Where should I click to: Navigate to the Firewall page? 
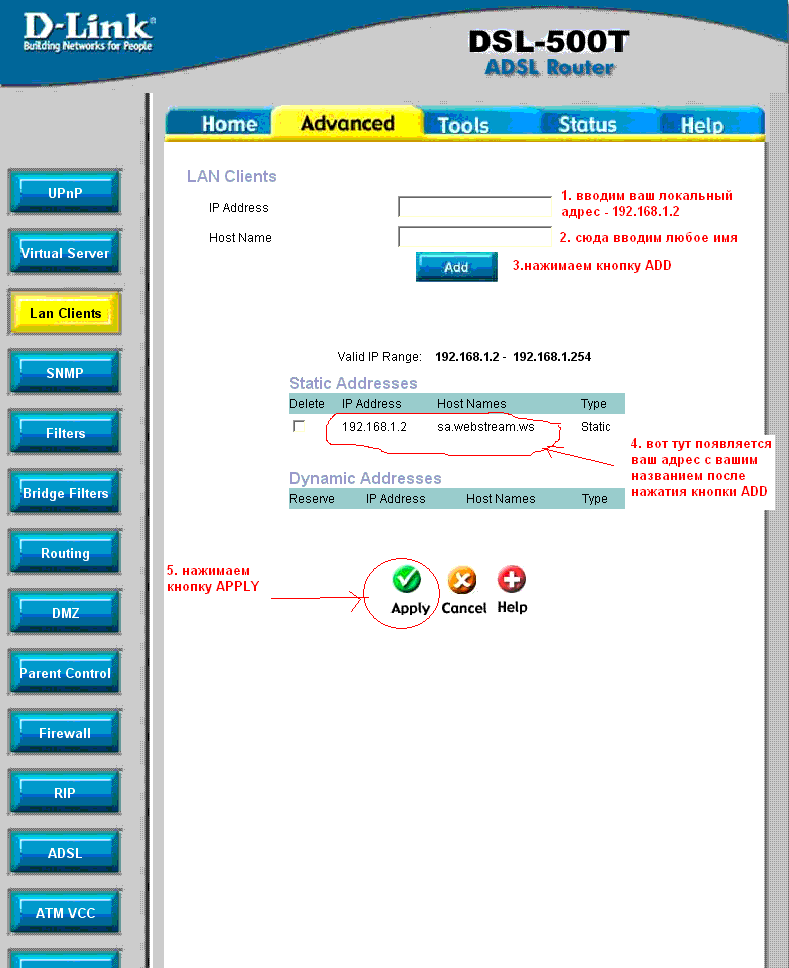pos(65,733)
